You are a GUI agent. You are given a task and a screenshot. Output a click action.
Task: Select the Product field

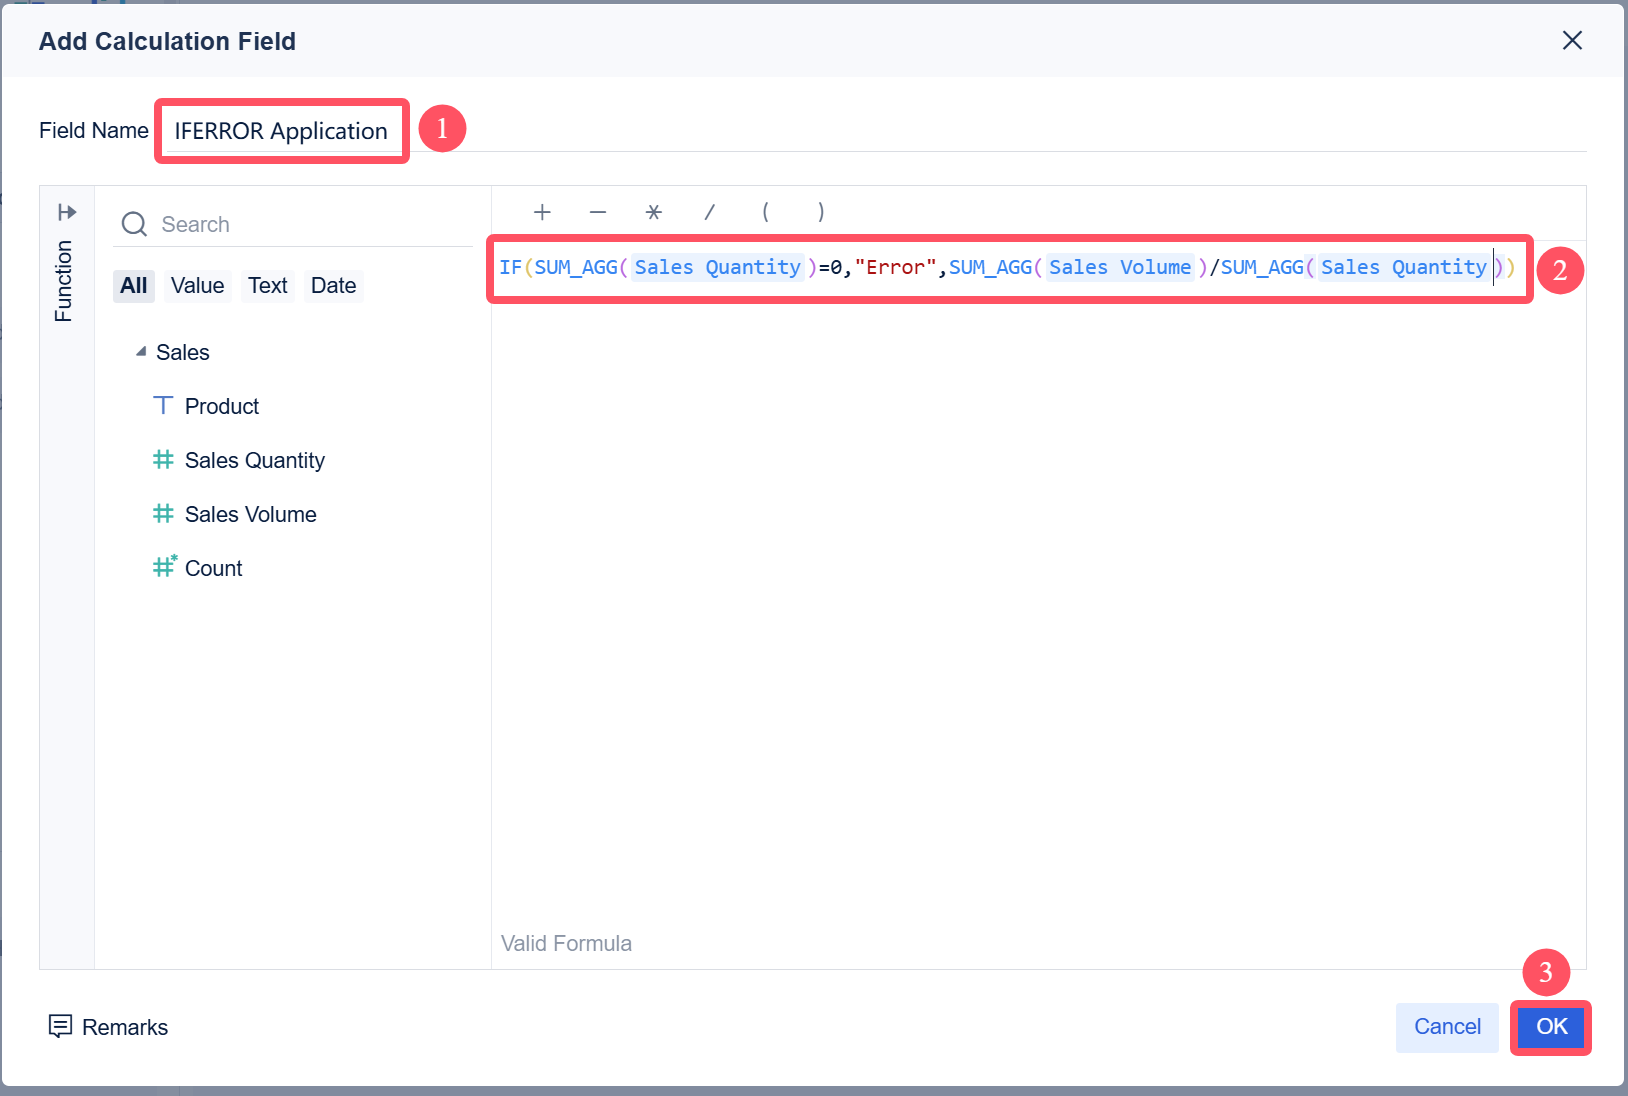point(222,406)
